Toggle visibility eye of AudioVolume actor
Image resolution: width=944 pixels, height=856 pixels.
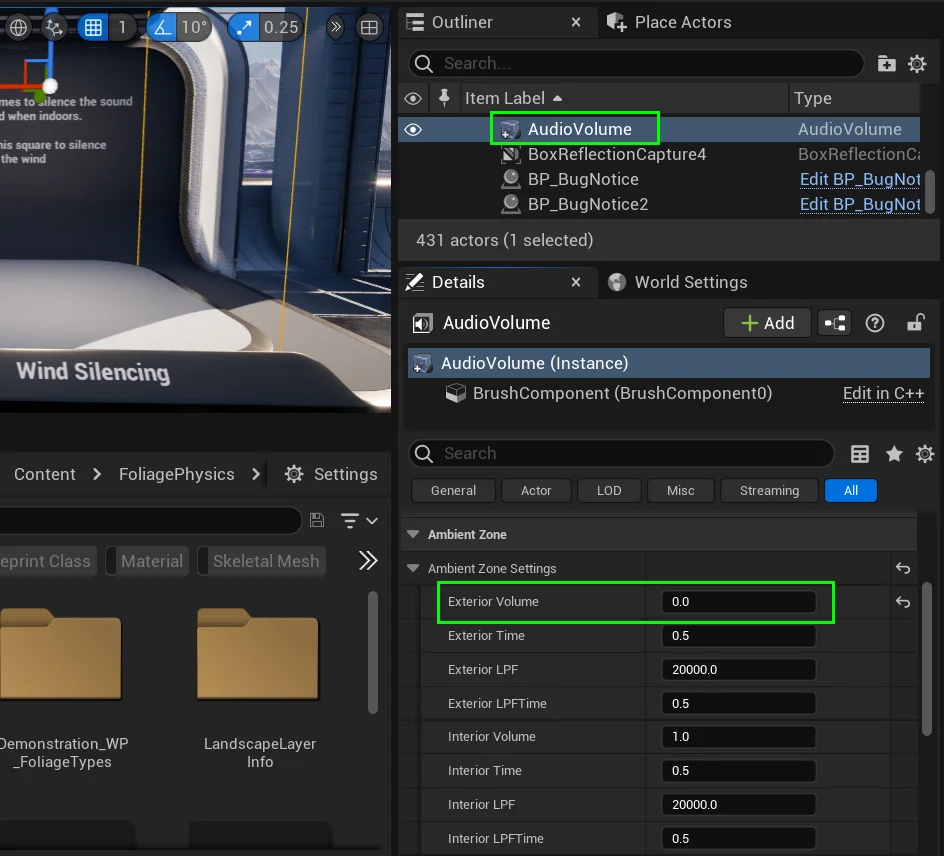[x=413, y=129]
